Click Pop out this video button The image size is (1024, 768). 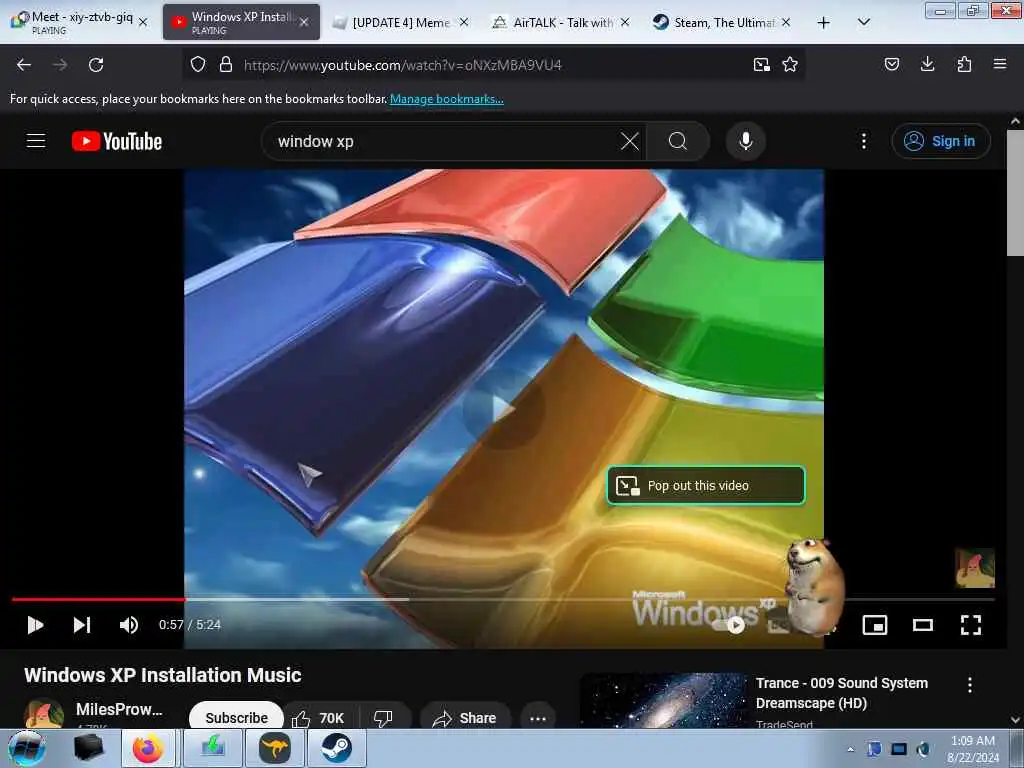point(706,485)
